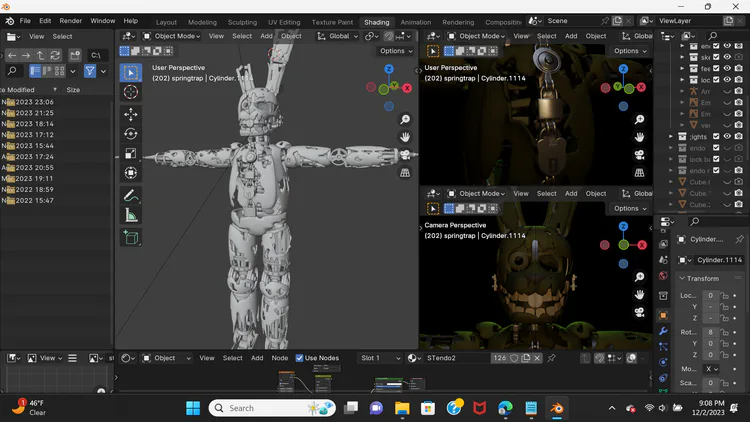Switch file browser to thumbnail view
750x422 pixels.
(x=59, y=71)
